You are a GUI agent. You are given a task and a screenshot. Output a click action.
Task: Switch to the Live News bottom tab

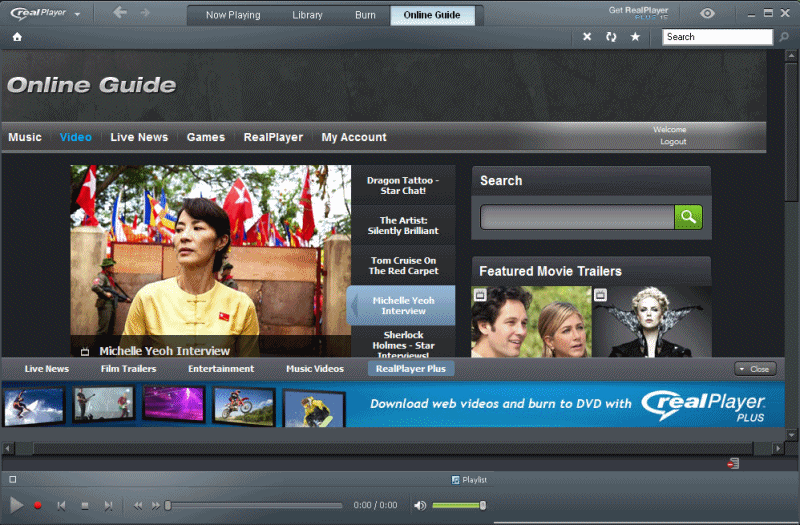(x=46, y=368)
